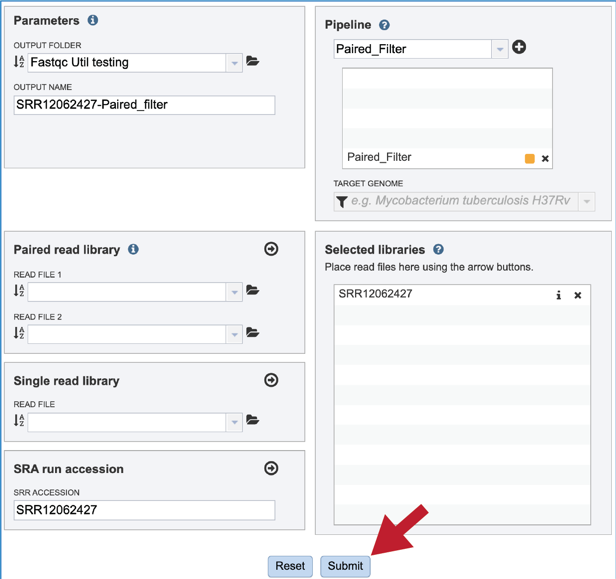Add pipeline step with plus icon
Screen dimensions: 616x579
pos(519,47)
